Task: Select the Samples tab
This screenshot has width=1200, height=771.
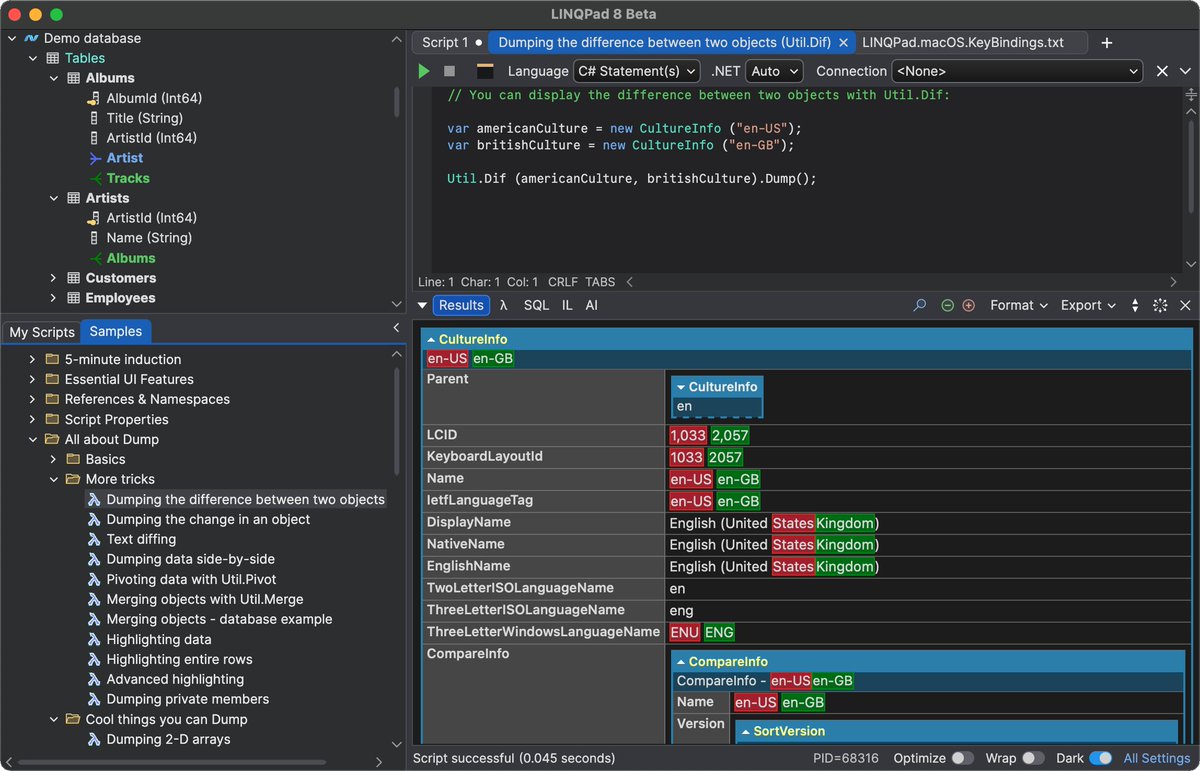Action: coord(116,331)
